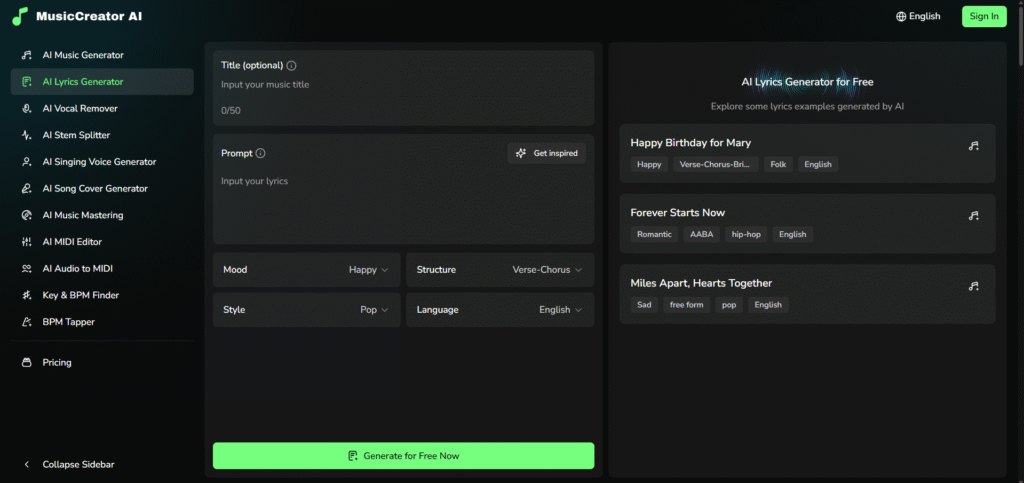Navigate to AI Stem Splitter
1024x483 pixels.
(x=102, y=136)
